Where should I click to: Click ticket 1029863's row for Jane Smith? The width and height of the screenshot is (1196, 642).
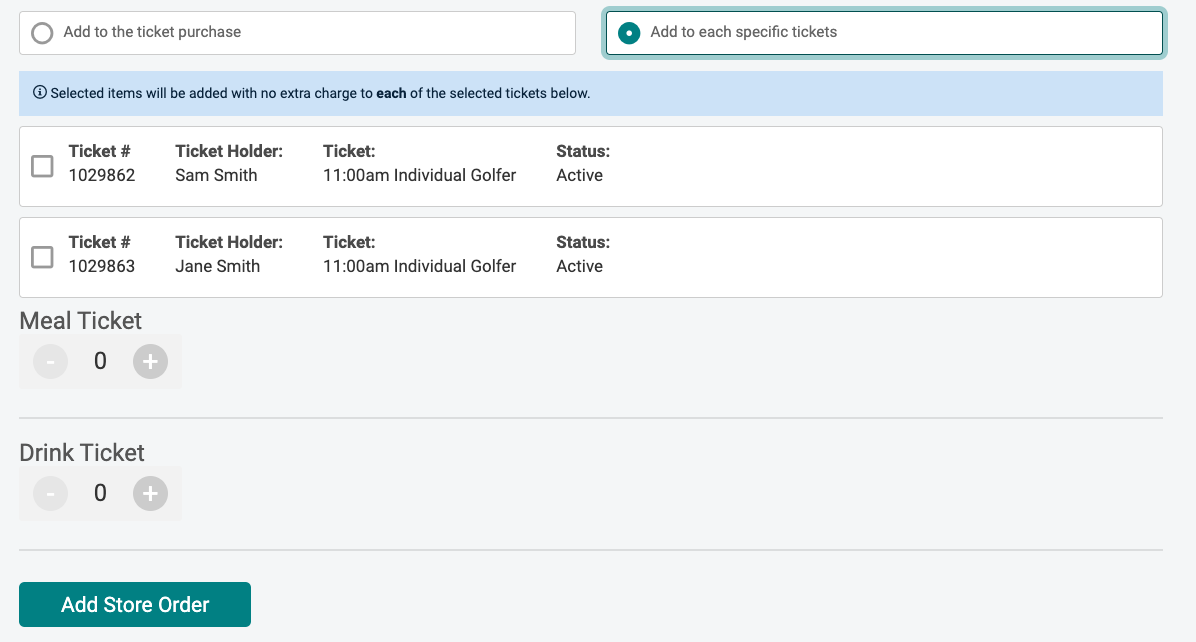click(590, 257)
